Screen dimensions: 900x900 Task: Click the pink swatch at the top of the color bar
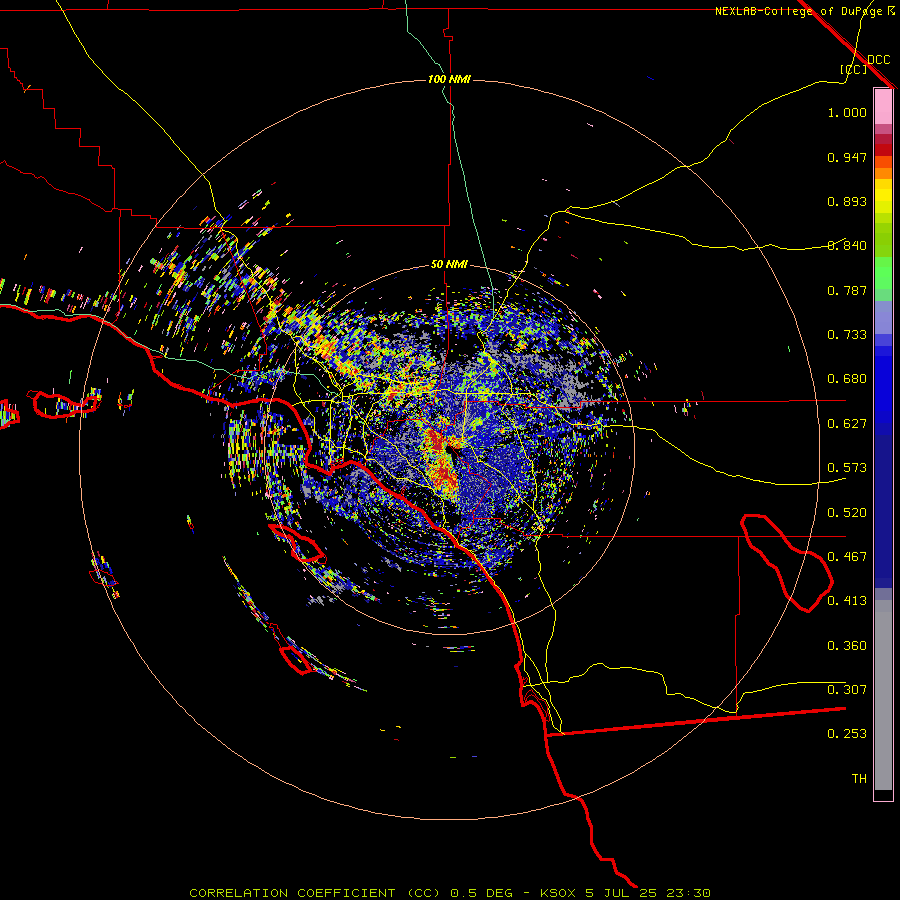[883, 106]
